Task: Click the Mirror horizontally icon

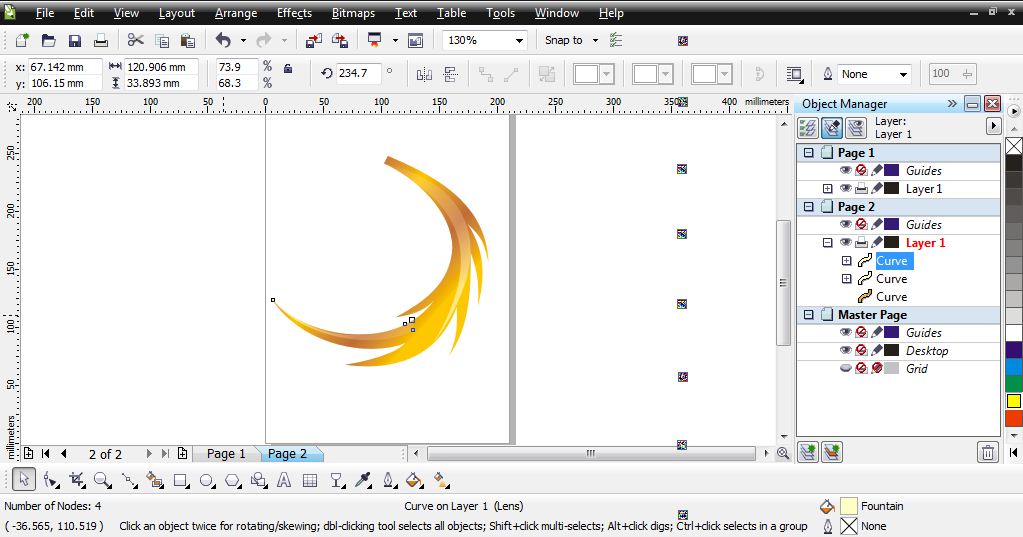Action: [424, 74]
